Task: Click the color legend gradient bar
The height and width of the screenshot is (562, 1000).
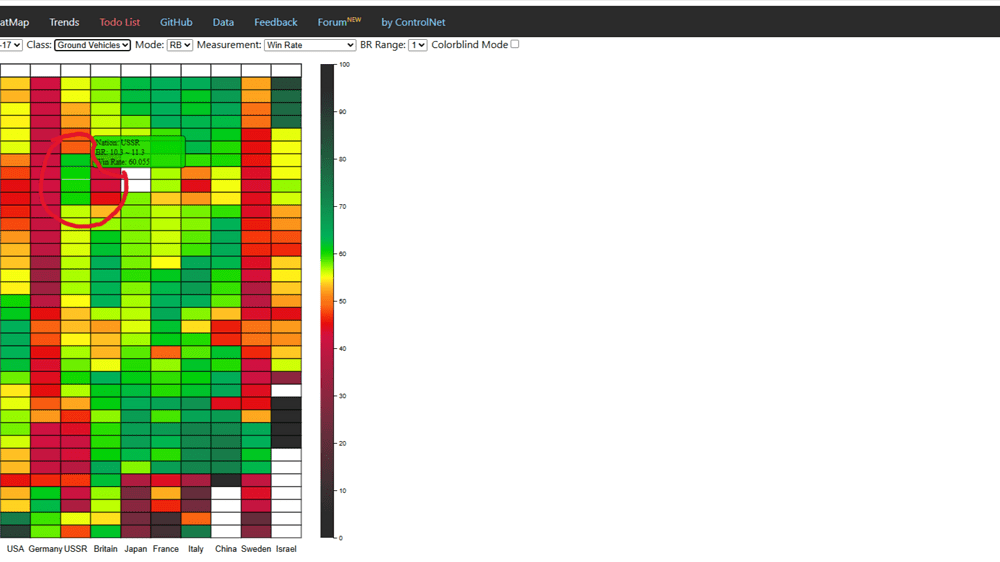Action: coord(328,300)
